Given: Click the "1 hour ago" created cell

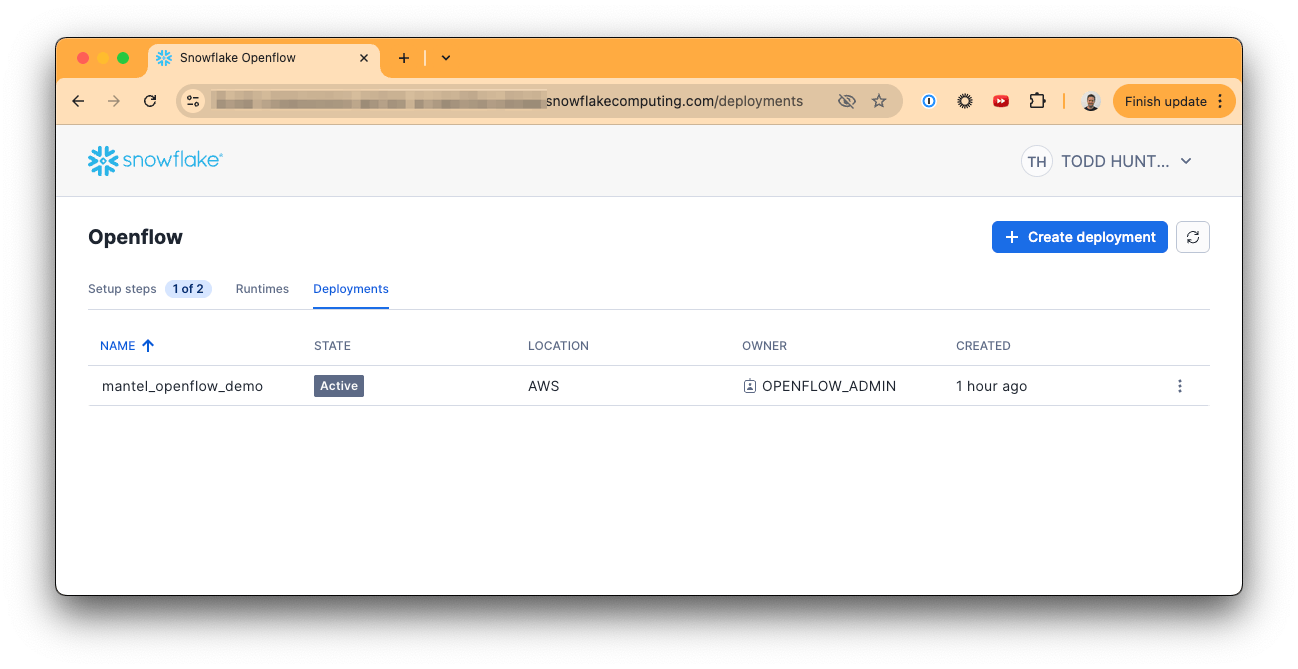Looking at the screenshot, I should [x=991, y=386].
